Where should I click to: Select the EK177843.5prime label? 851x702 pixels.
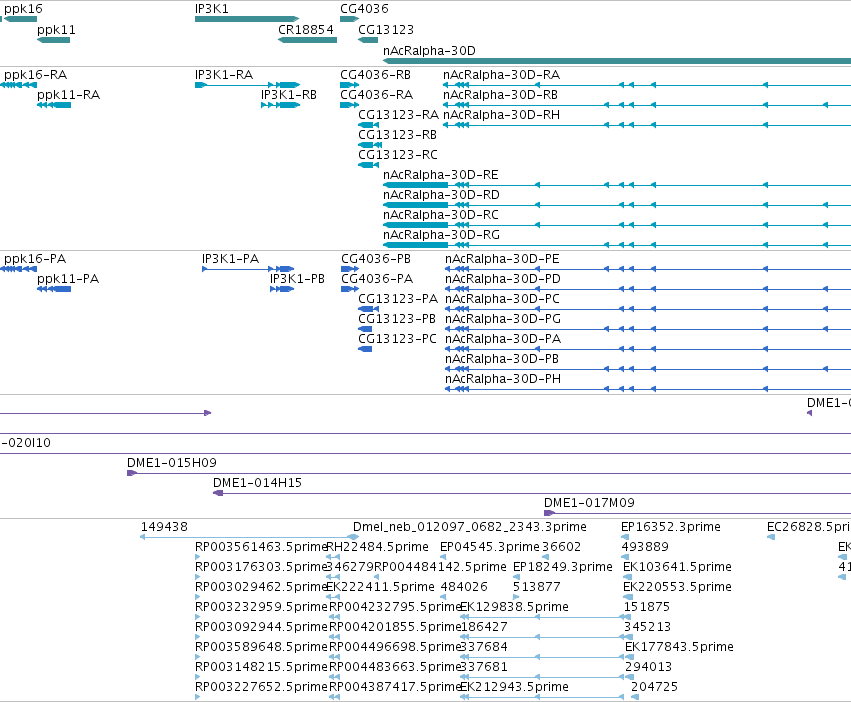(679, 647)
